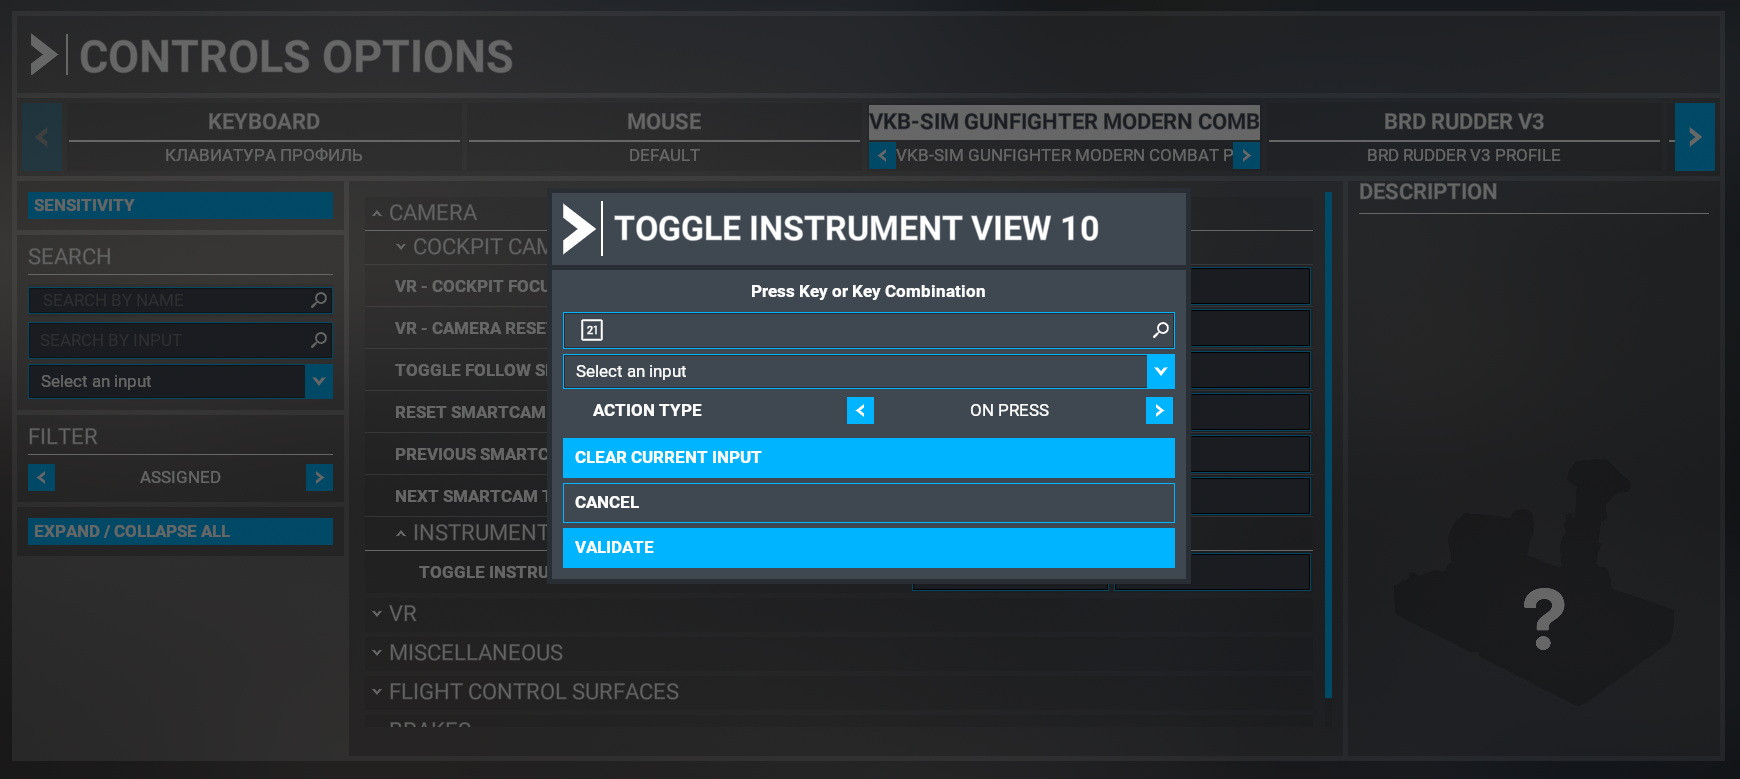Expand the Miscellaneous category

click(475, 653)
